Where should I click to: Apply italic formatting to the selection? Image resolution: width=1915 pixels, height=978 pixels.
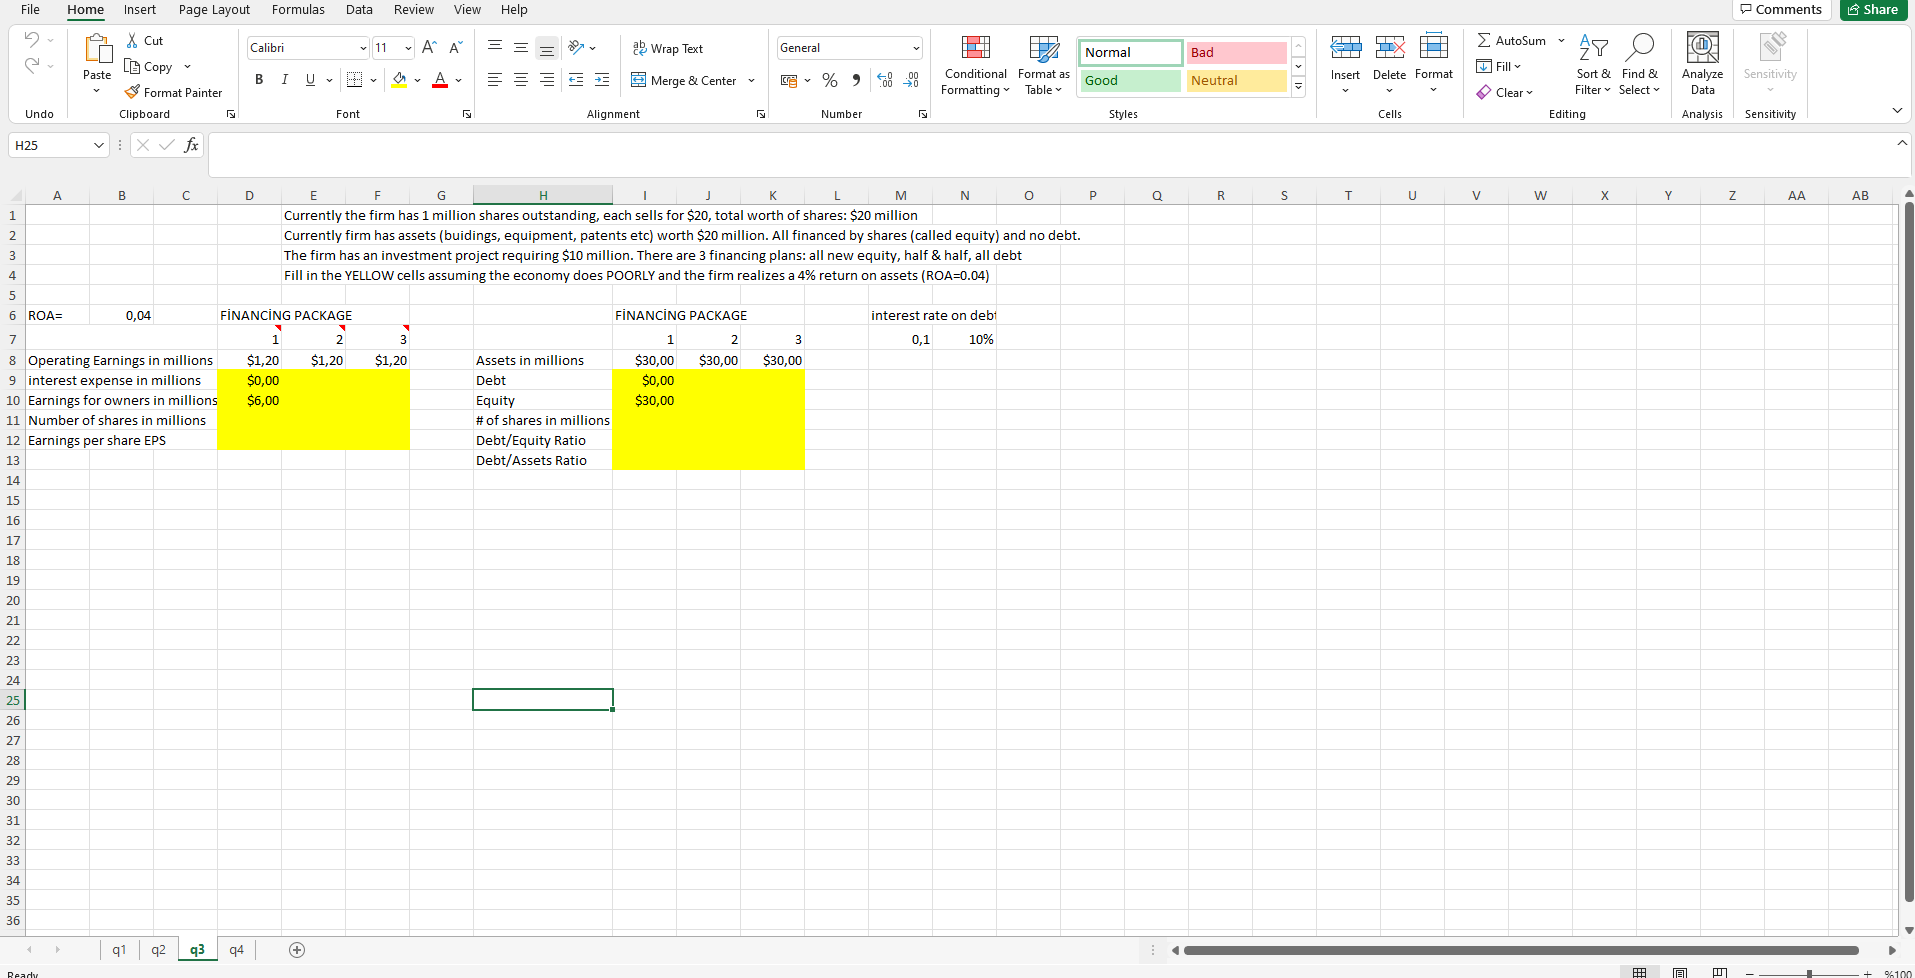tap(285, 80)
